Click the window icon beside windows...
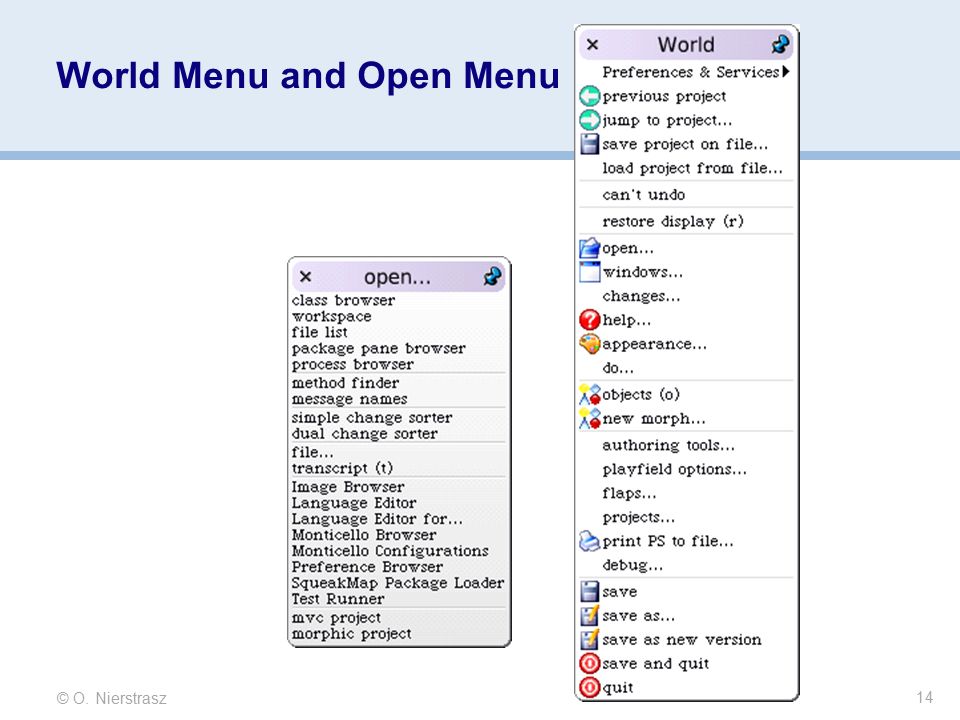 coord(590,272)
